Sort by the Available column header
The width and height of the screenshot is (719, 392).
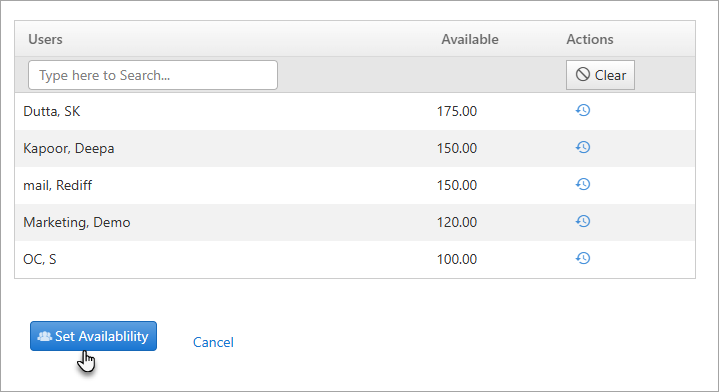pyautogui.click(x=470, y=39)
